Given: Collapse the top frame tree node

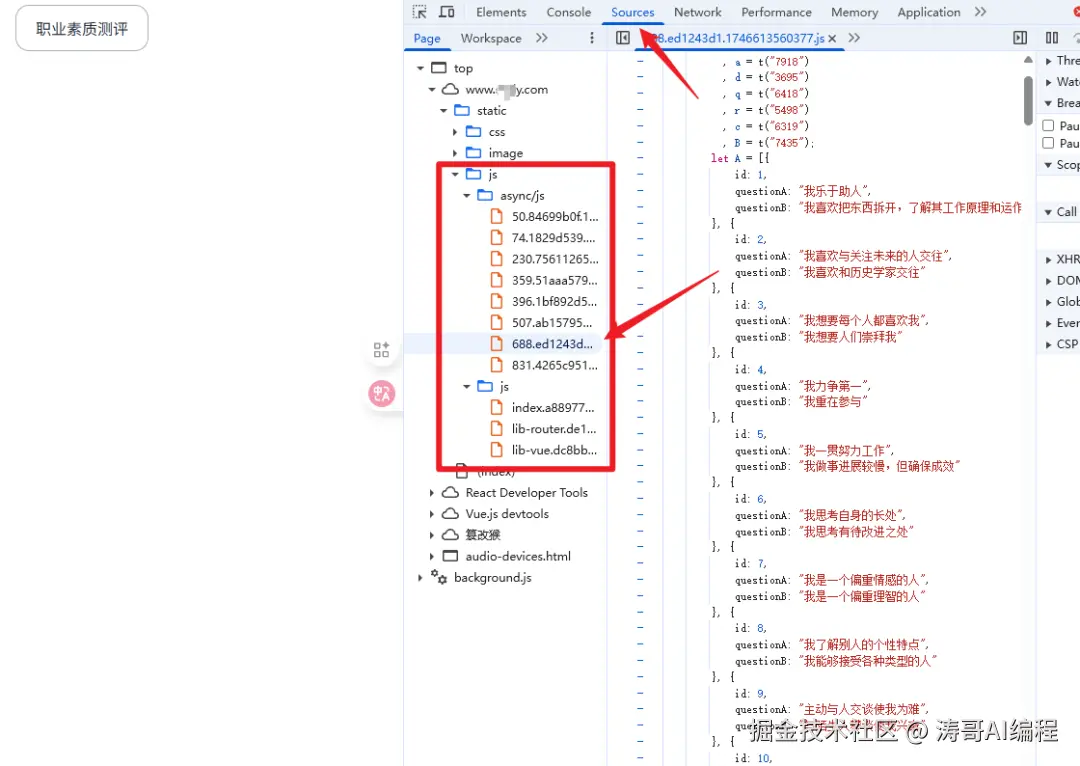Looking at the screenshot, I should click(420, 68).
